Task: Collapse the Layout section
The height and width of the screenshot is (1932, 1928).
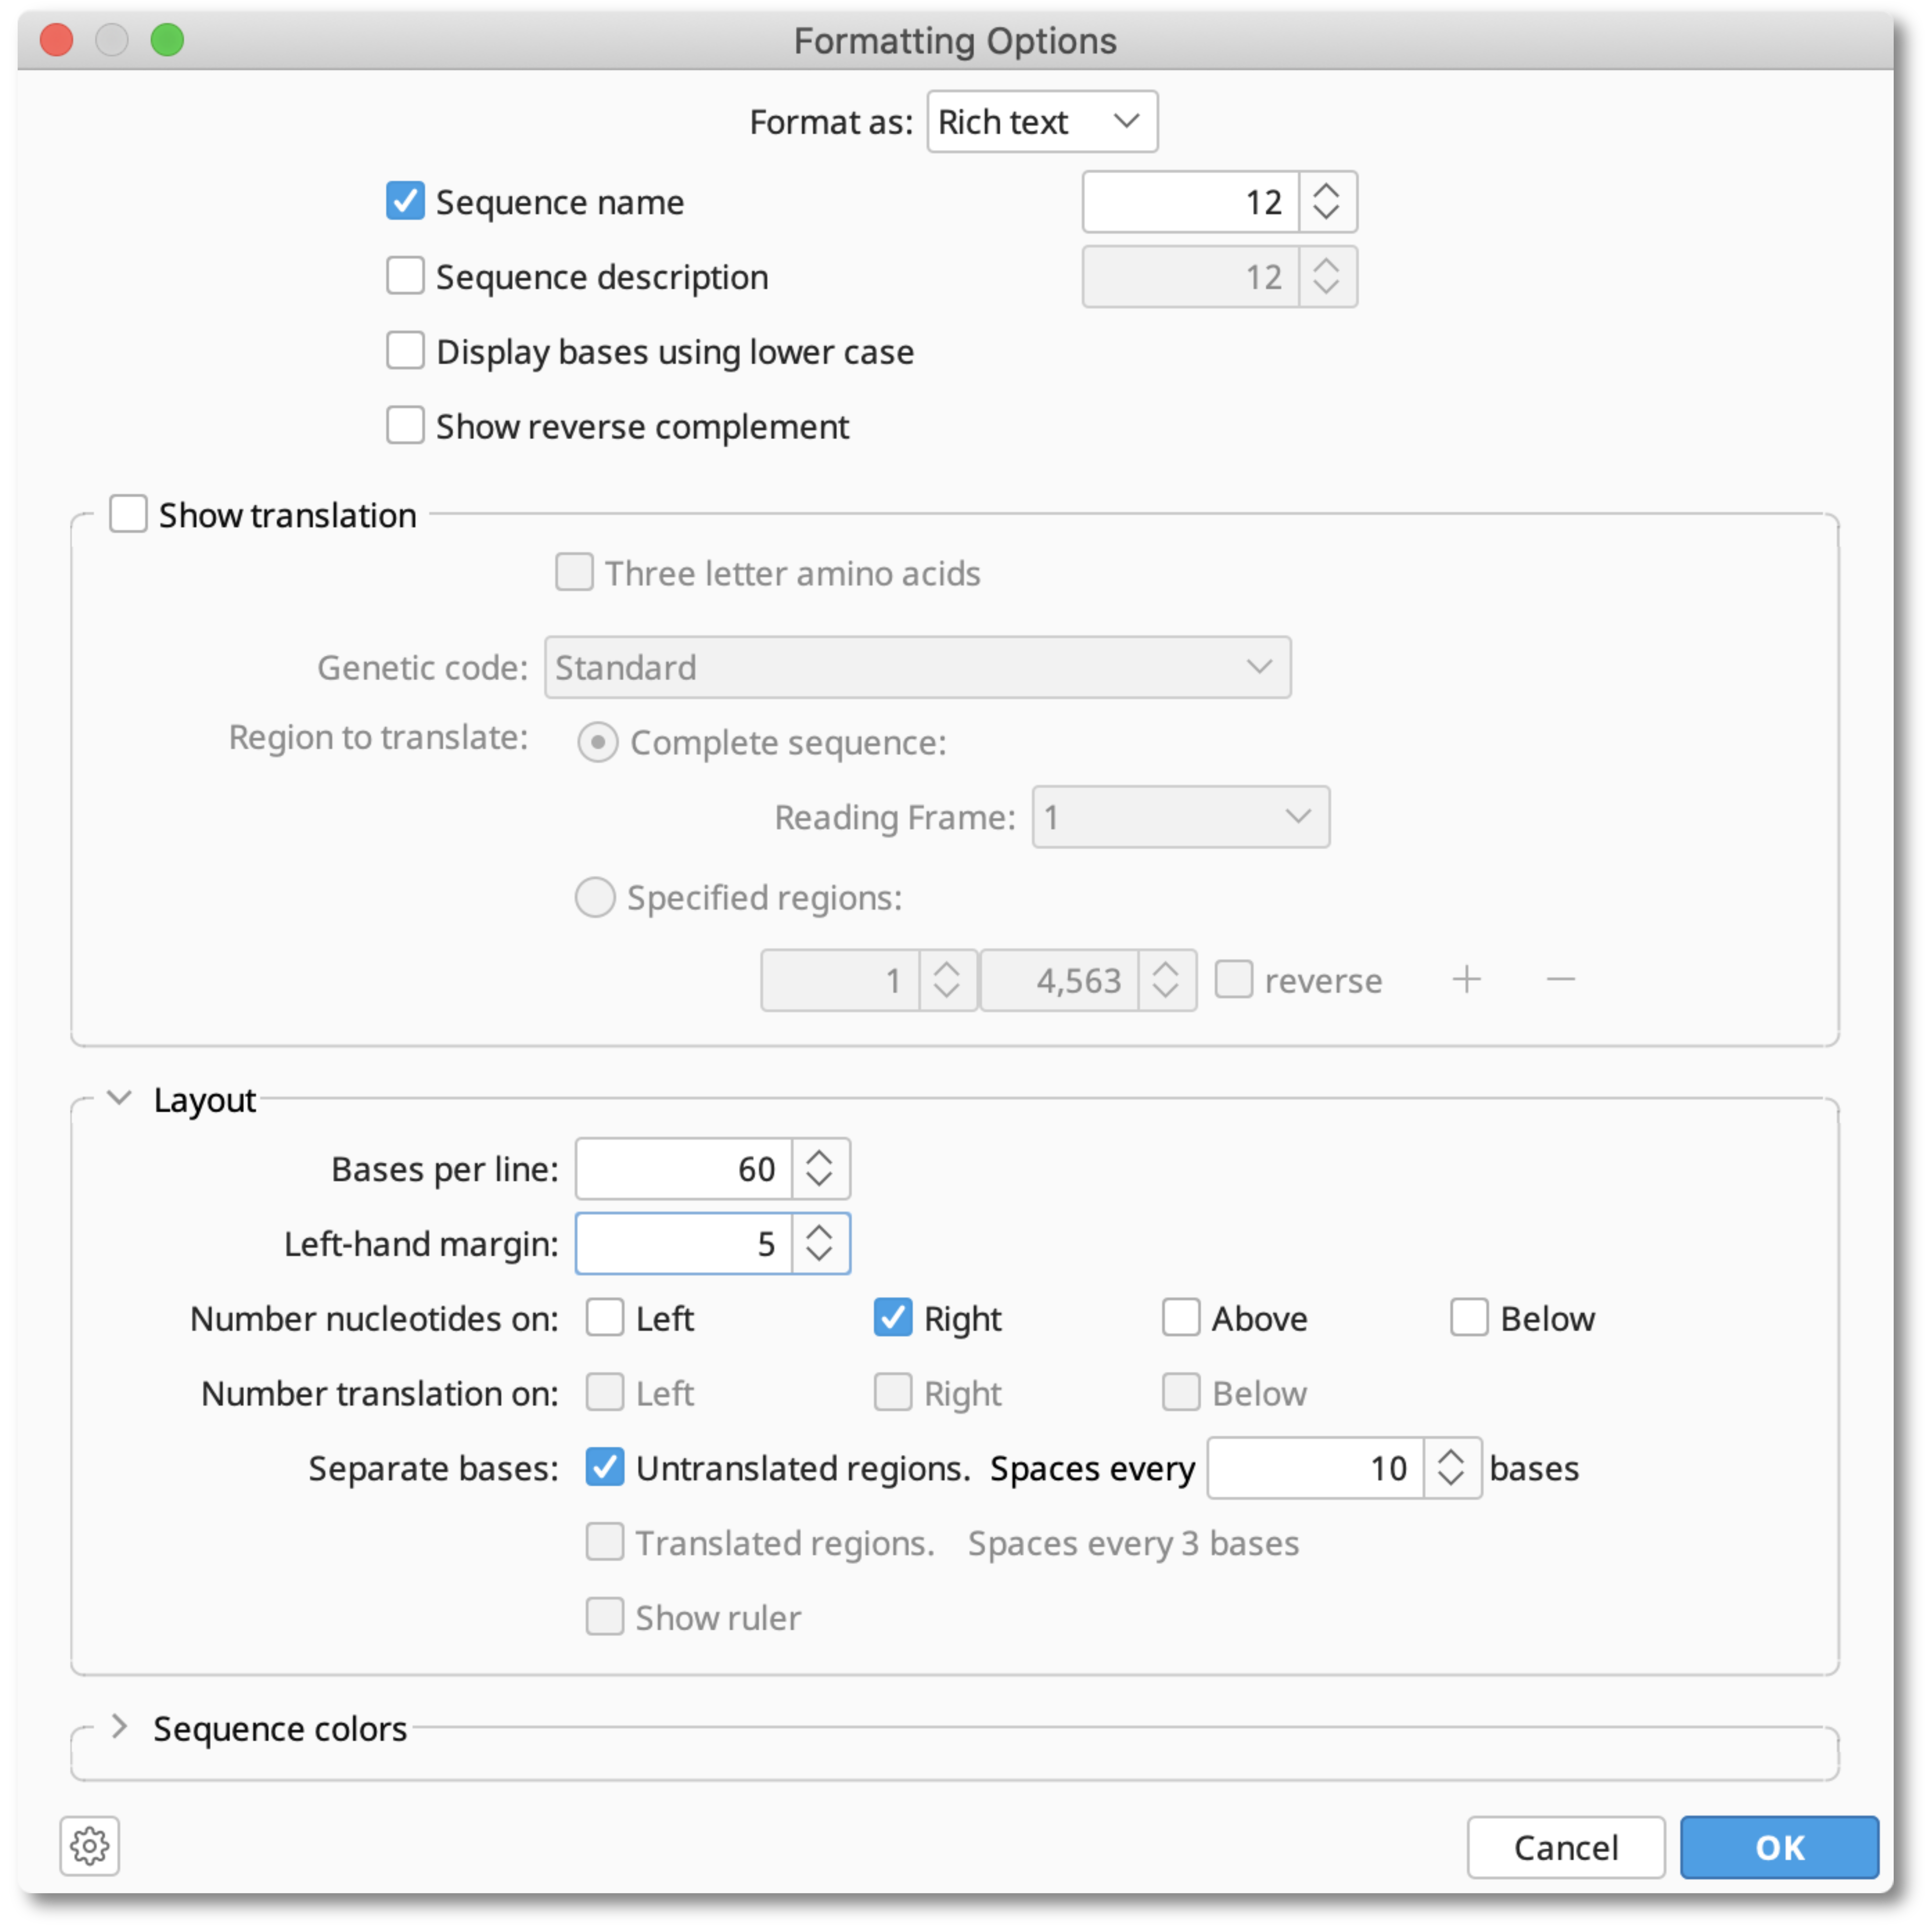Action: click(x=119, y=1098)
